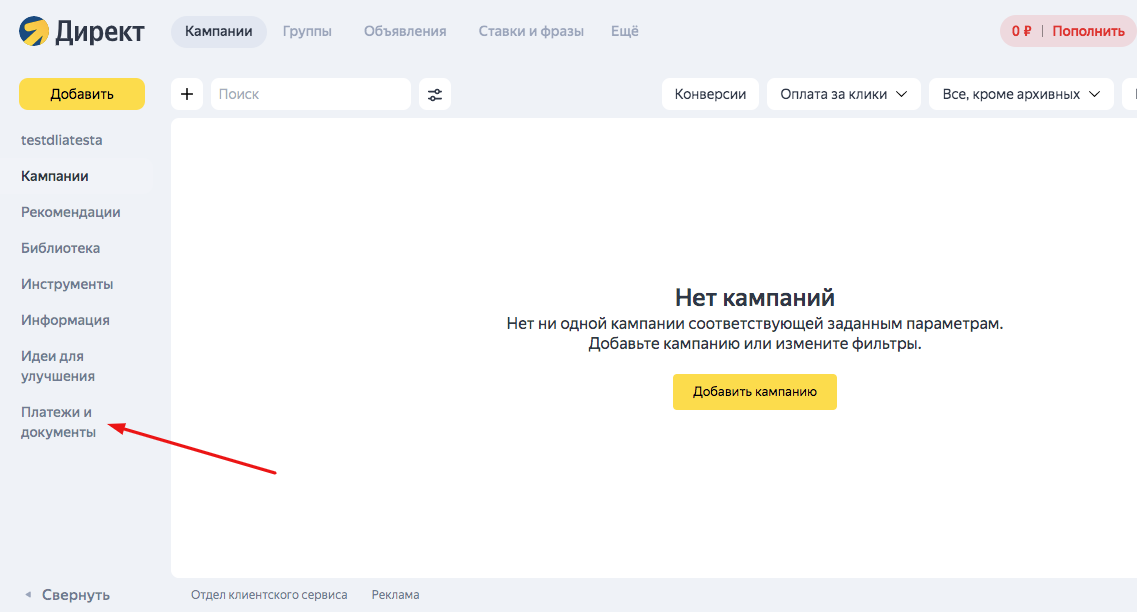
Task: Switch to the Группы tab
Action: pos(307,31)
